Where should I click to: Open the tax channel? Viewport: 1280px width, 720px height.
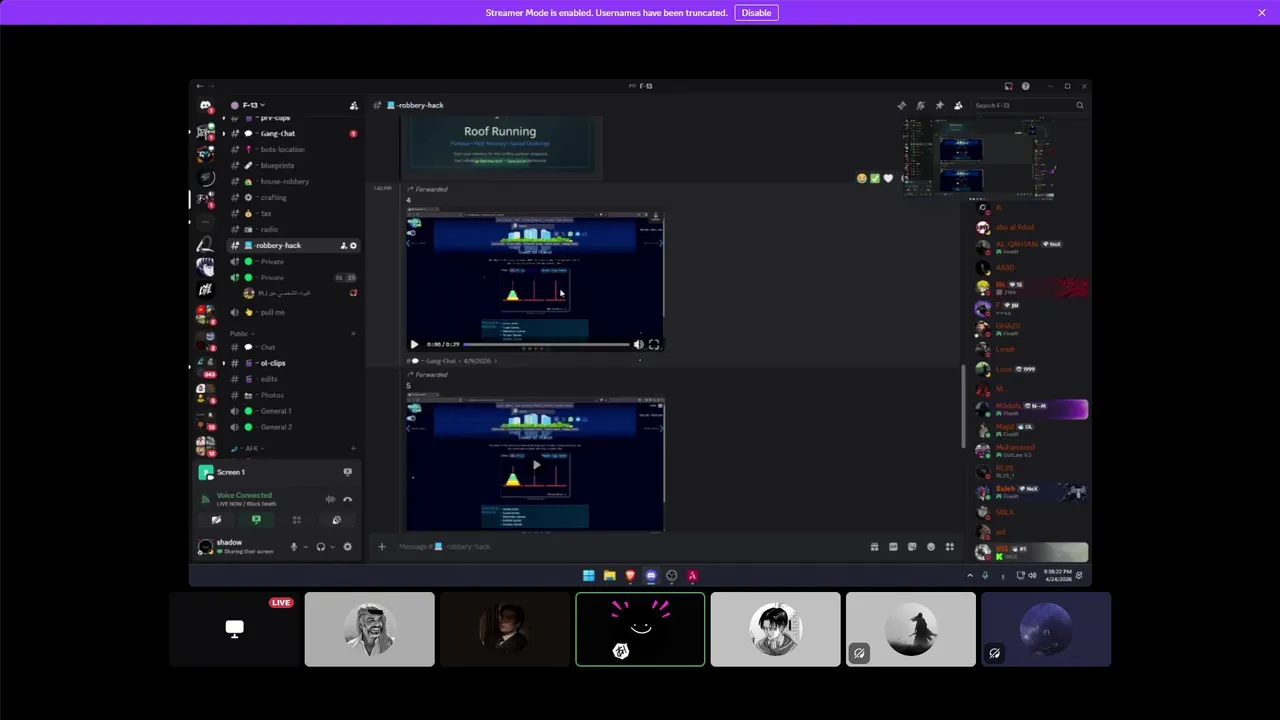click(295, 213)
